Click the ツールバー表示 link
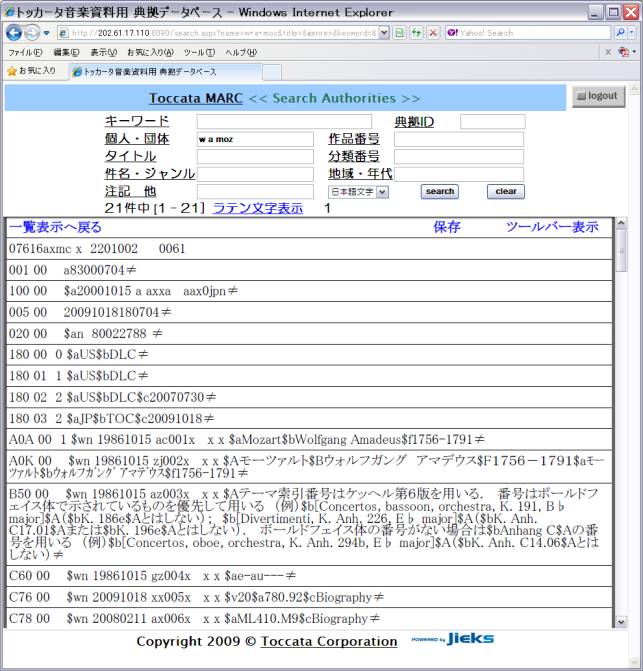Screen dimensions: 643x671 coord(552,227)
